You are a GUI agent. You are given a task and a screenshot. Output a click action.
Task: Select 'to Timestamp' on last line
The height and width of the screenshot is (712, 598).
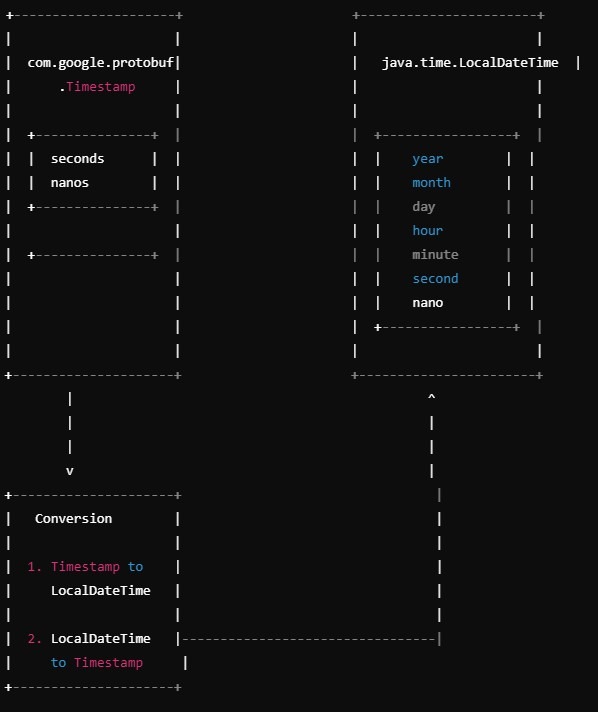pos(97,663)
